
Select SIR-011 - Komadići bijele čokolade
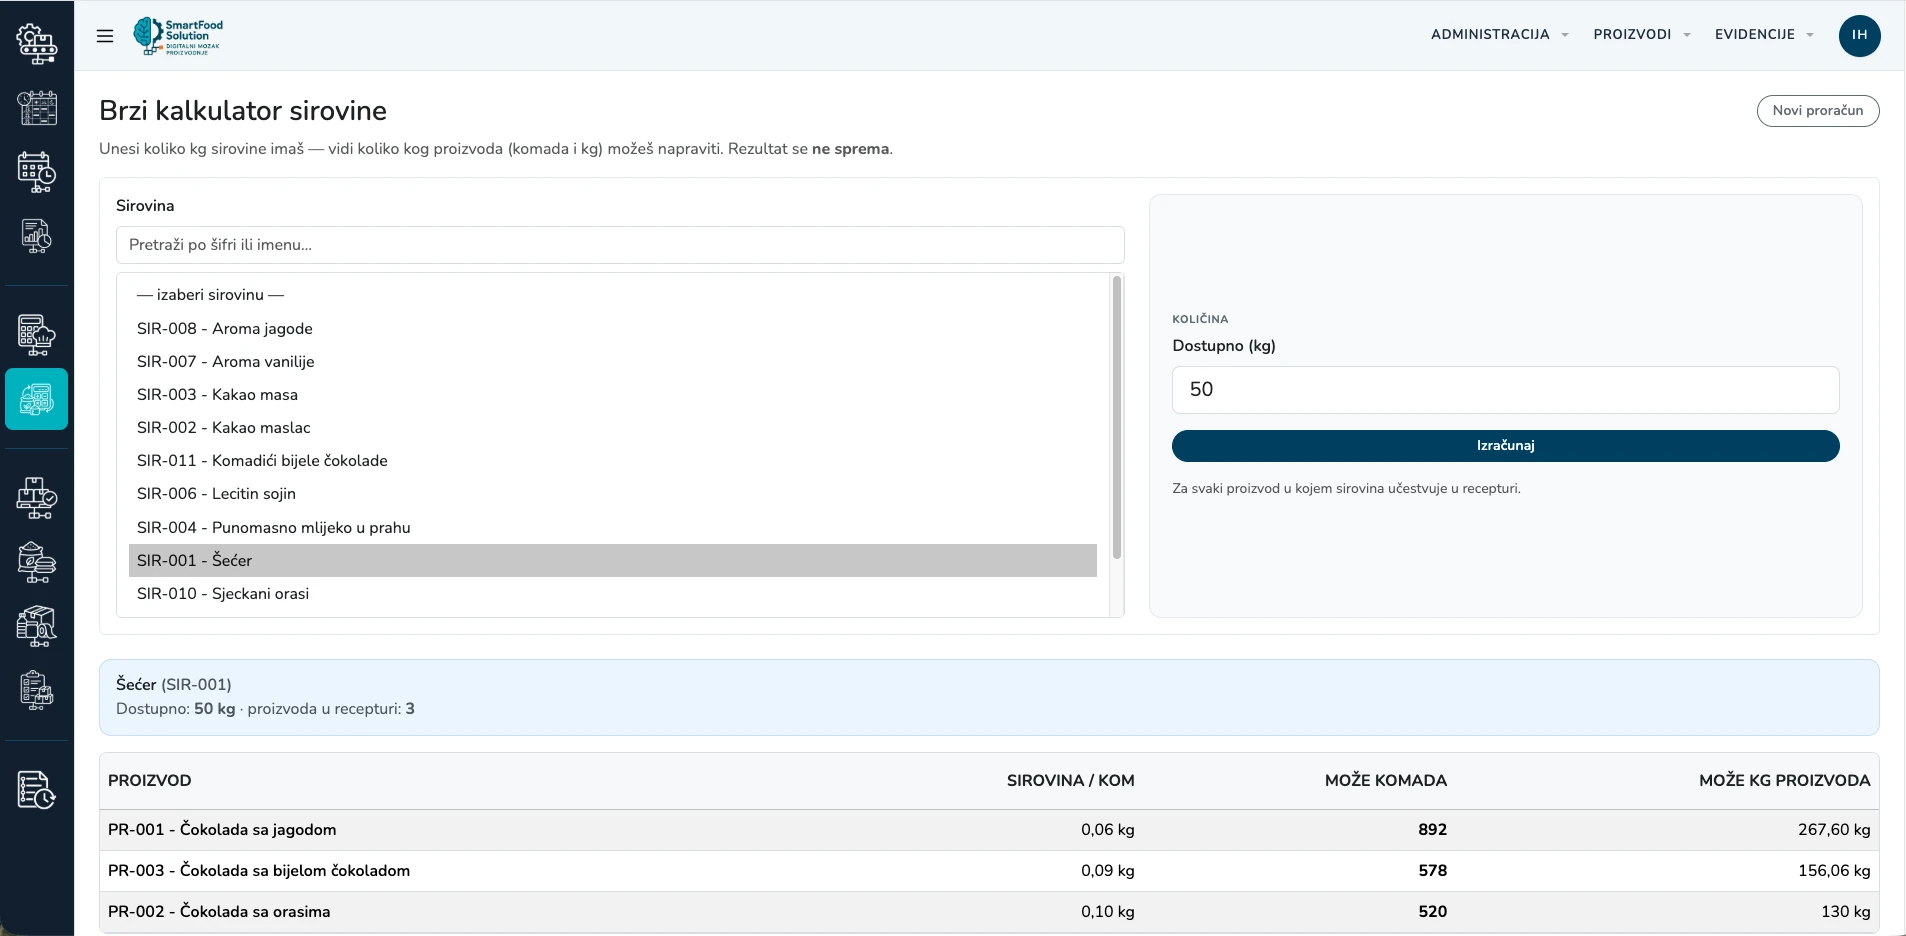[x=613, y=460]
